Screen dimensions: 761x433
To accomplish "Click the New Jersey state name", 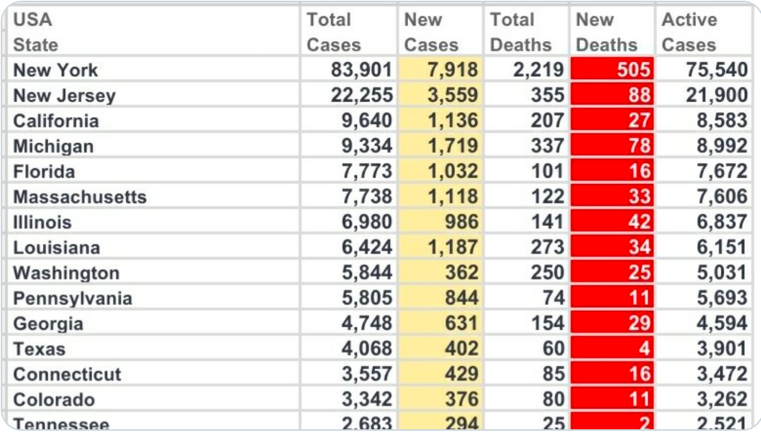I will point(64,96).
